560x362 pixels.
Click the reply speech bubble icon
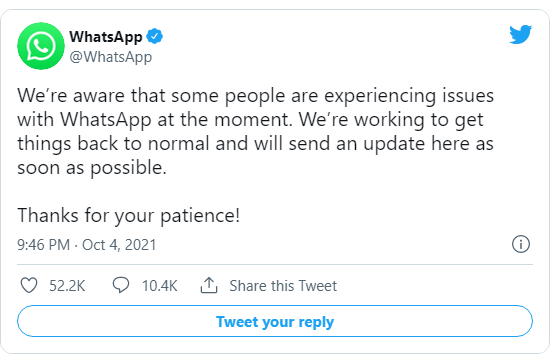[121, 286]
